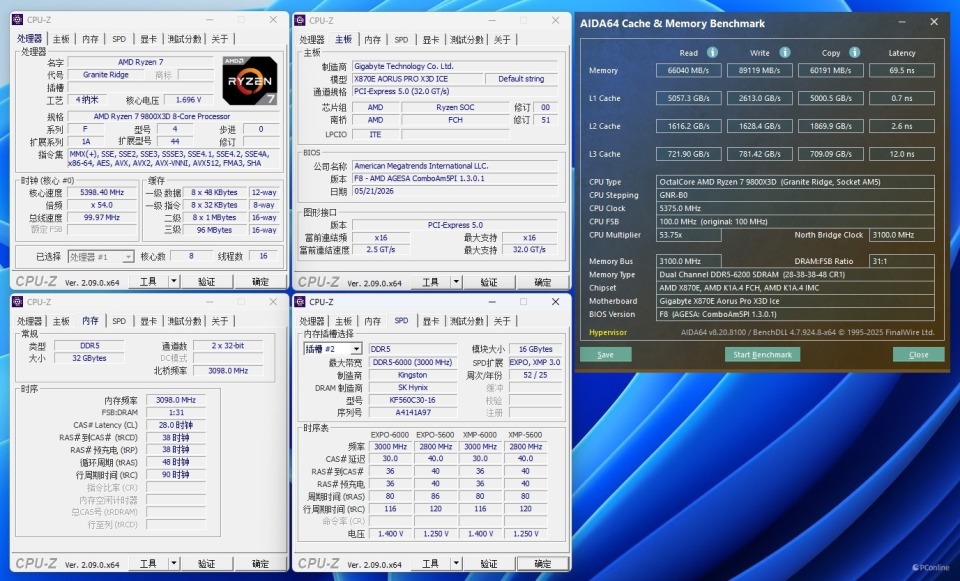
Task: Click Save button in AIDA64
Action: [x=606, y=354]
